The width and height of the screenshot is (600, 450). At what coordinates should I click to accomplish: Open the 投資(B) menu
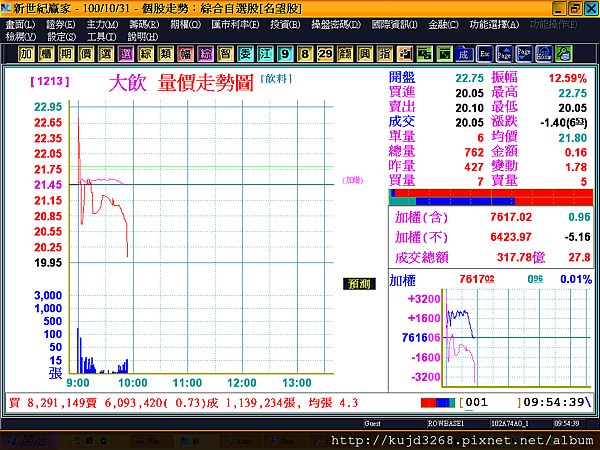[285, 24]
